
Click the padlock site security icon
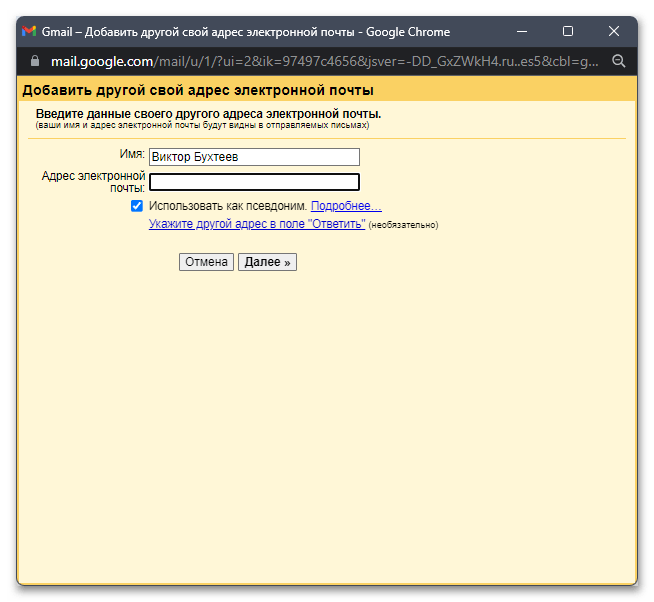(35, 61)
